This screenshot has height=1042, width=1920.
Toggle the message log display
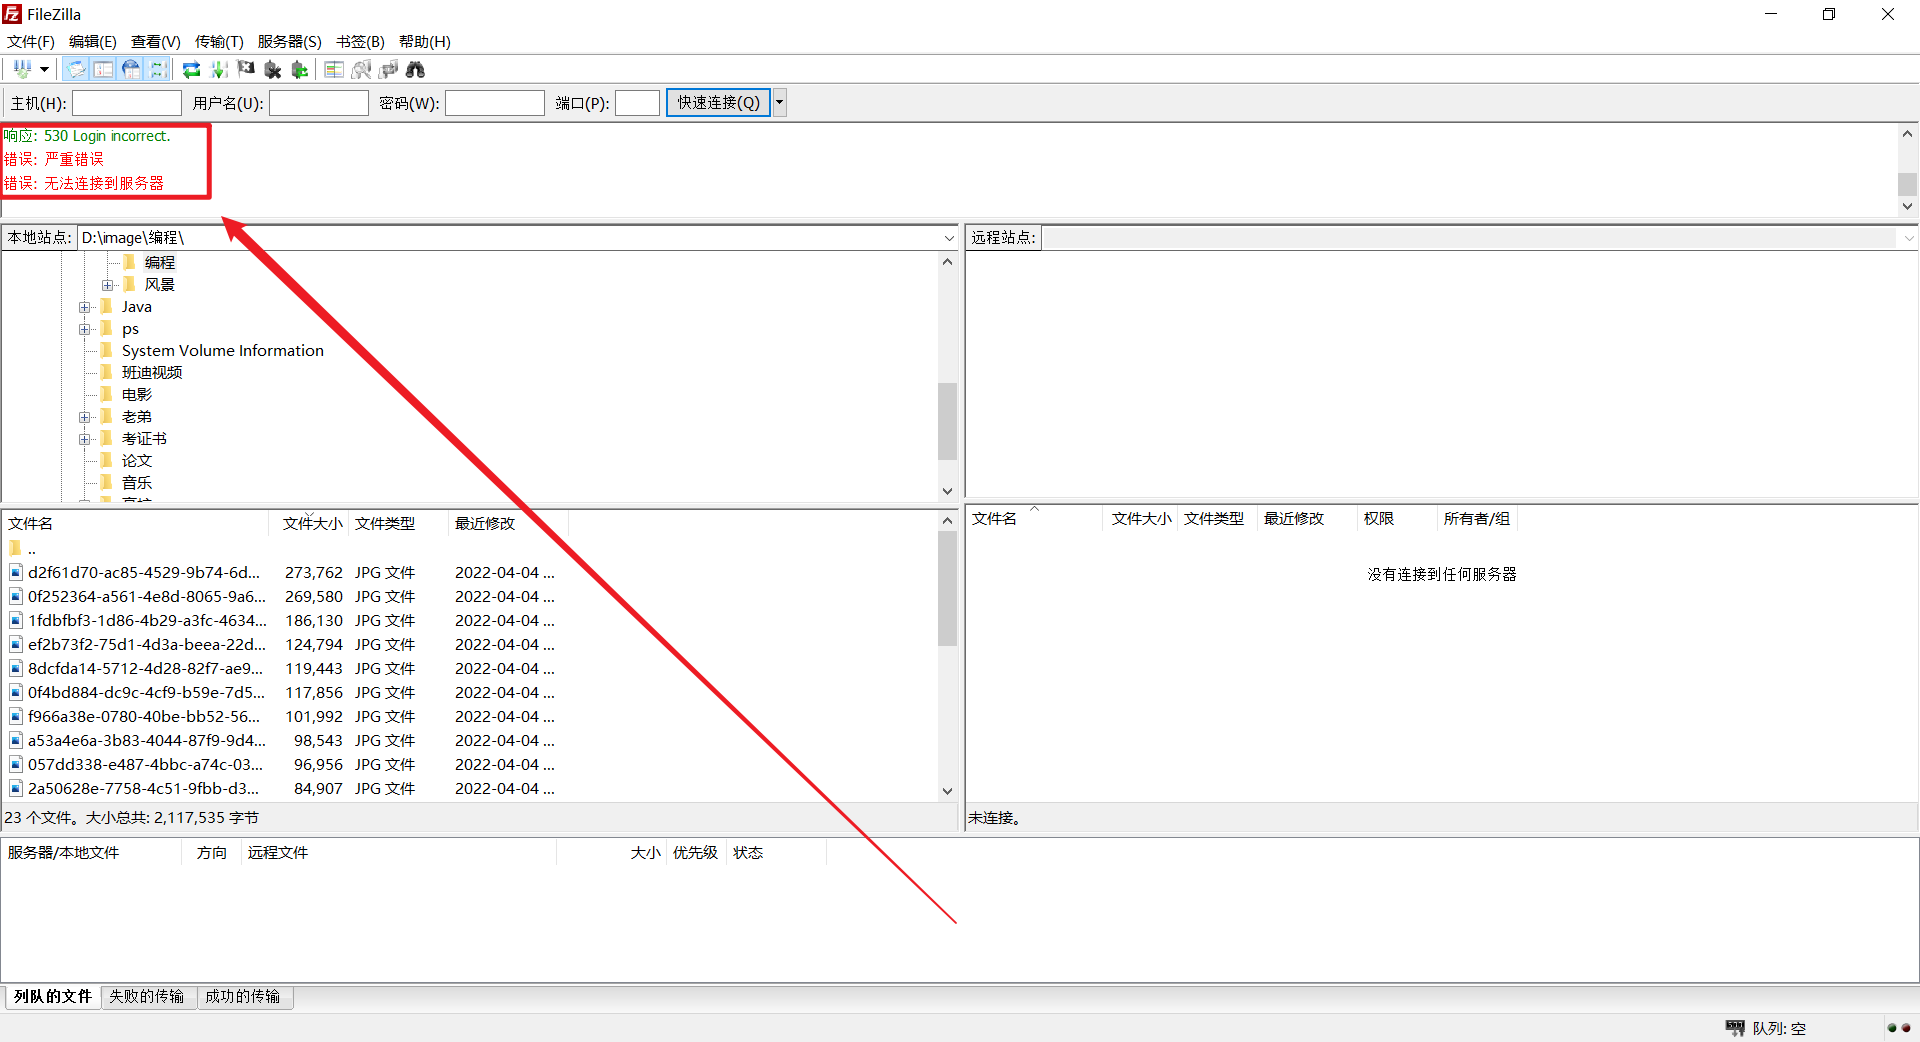tap(77, 69)
